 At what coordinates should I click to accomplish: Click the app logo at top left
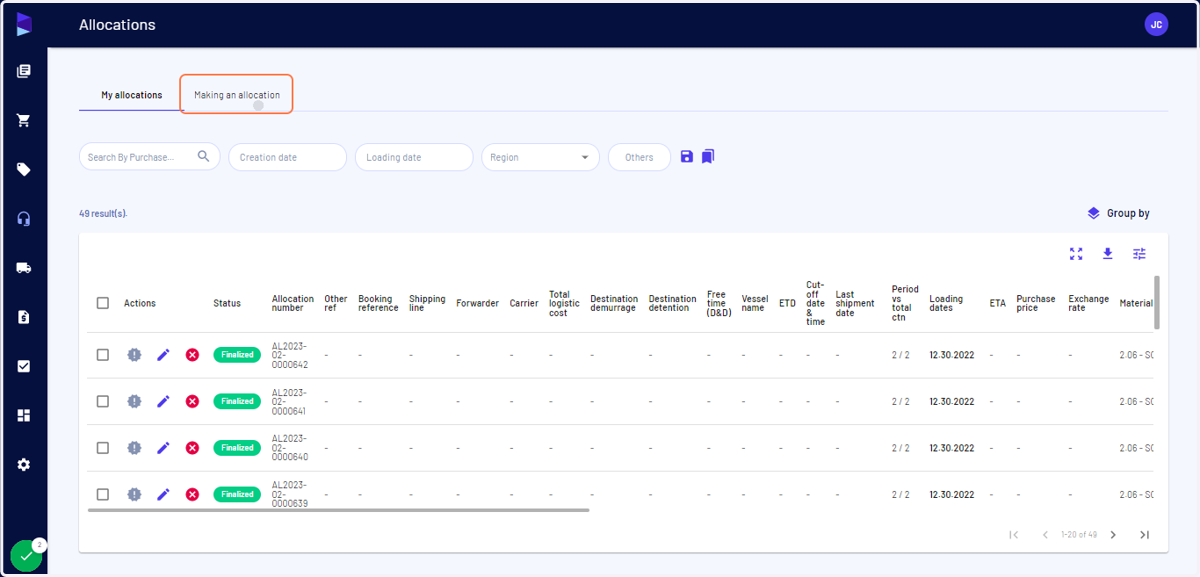24,25
